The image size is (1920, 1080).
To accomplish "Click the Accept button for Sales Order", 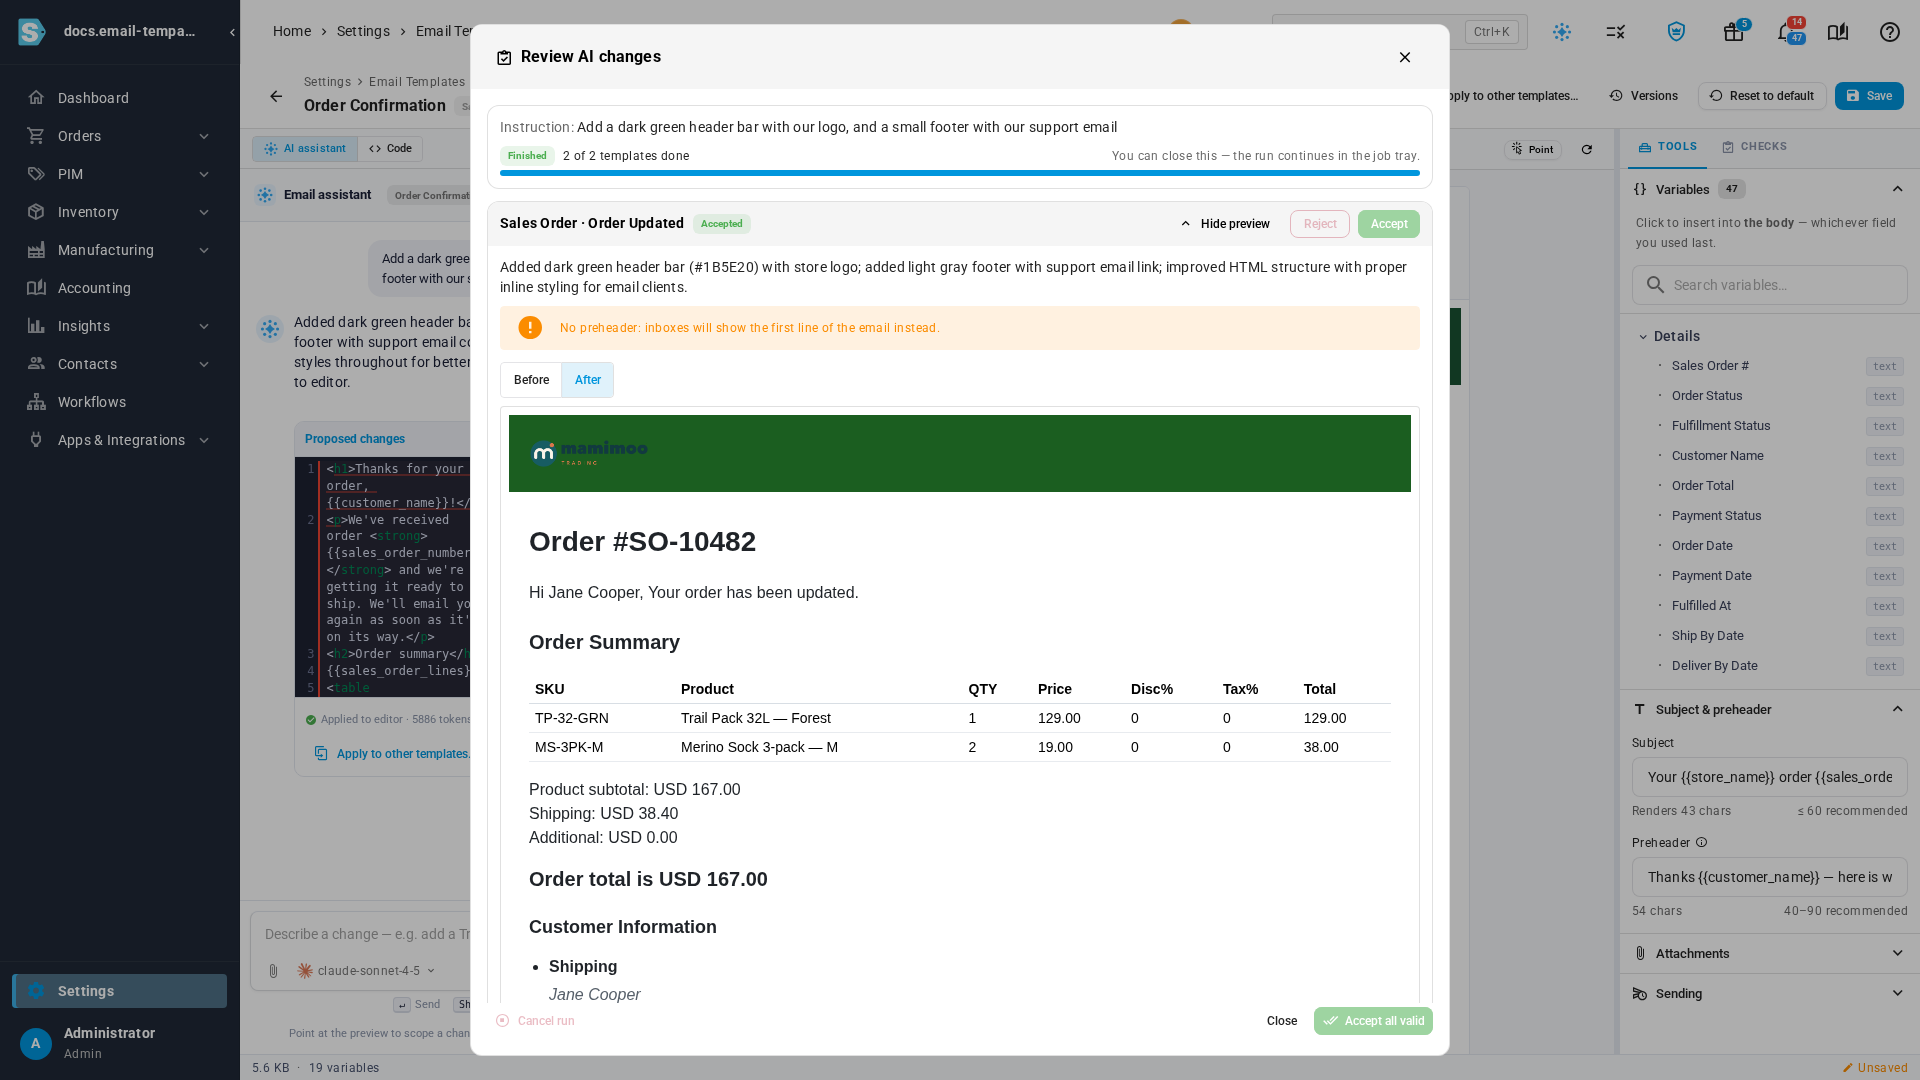I will click(1388, 224).
